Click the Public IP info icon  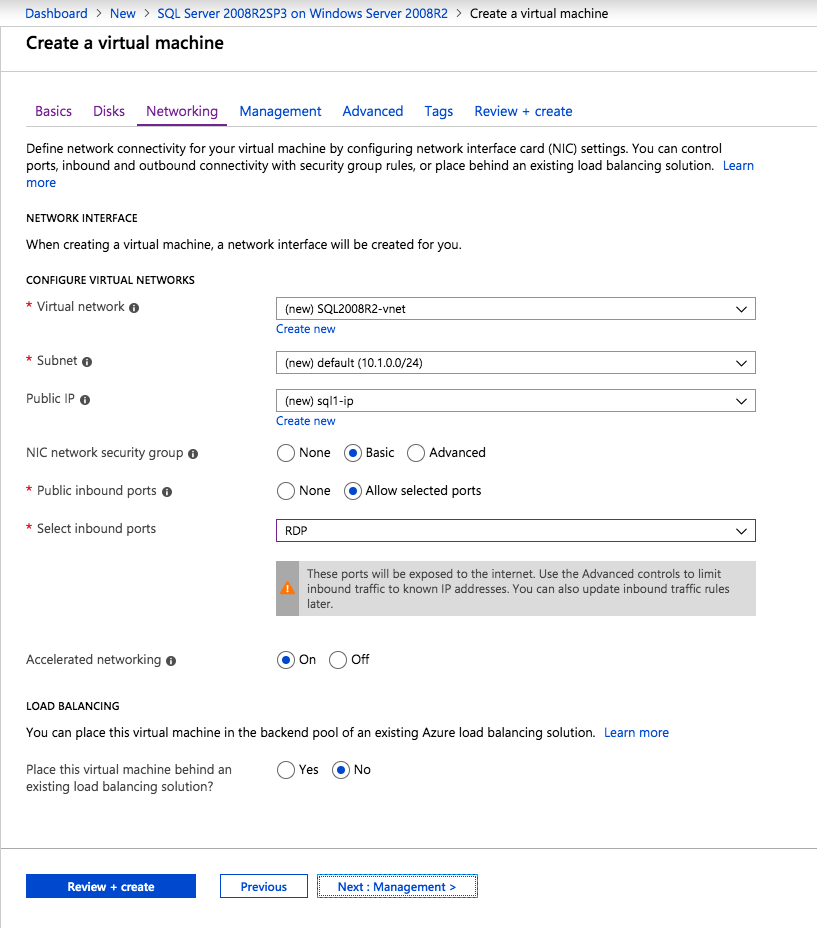point(85,400)
